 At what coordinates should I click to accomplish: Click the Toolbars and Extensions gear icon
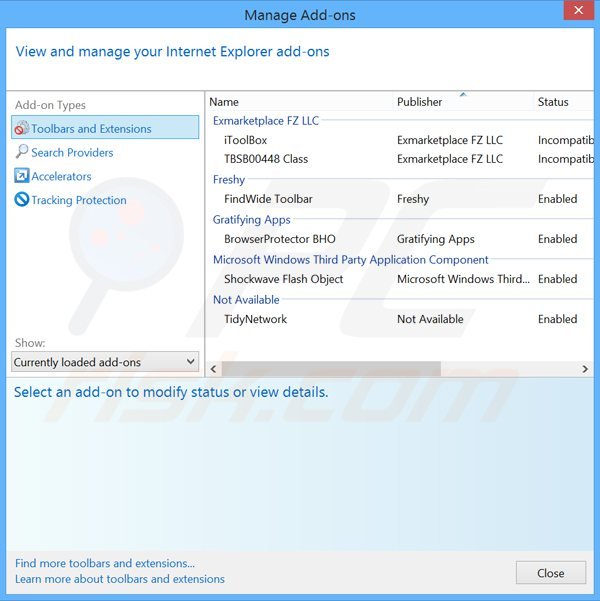[x=21, y=128]
